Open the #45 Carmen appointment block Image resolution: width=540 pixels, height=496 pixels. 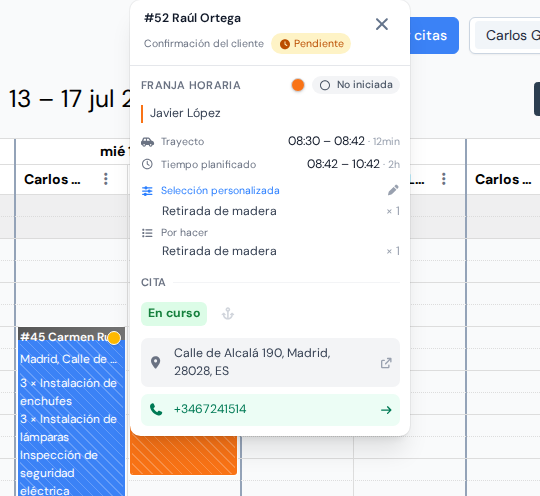tap(71, 412)
